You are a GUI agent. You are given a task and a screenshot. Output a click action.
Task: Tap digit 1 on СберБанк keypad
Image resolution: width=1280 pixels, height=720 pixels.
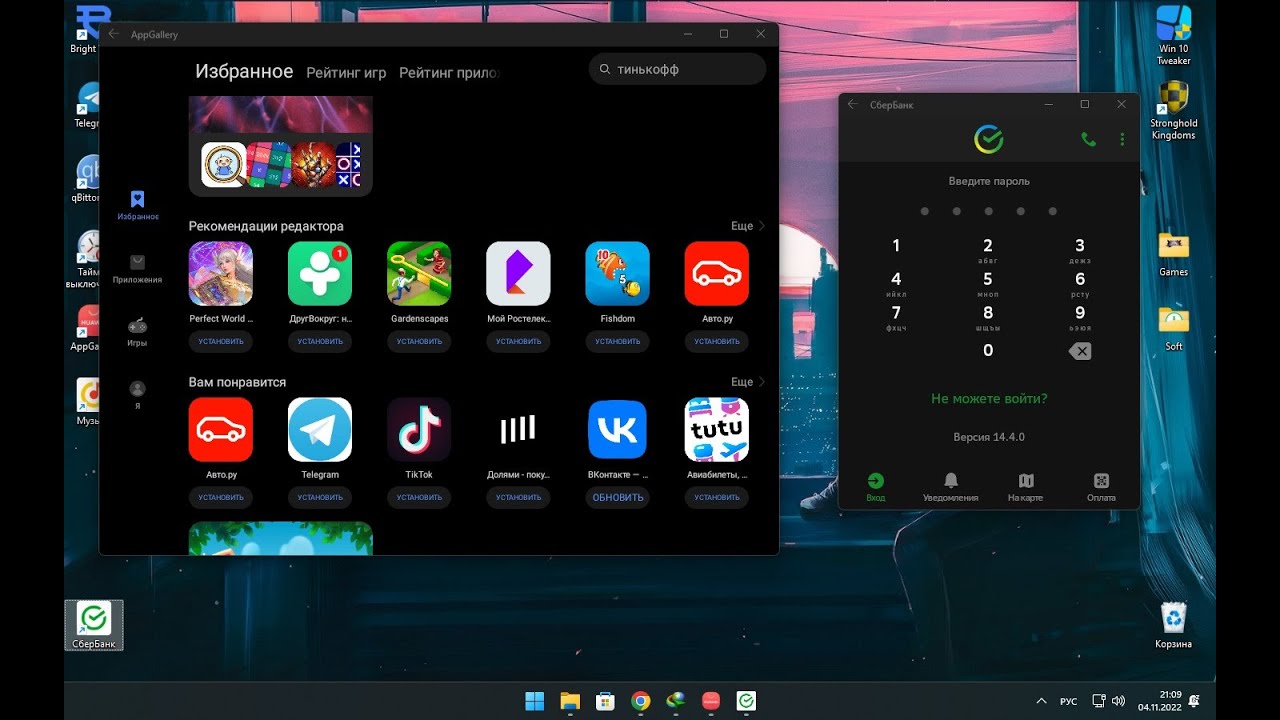point(896,246)
